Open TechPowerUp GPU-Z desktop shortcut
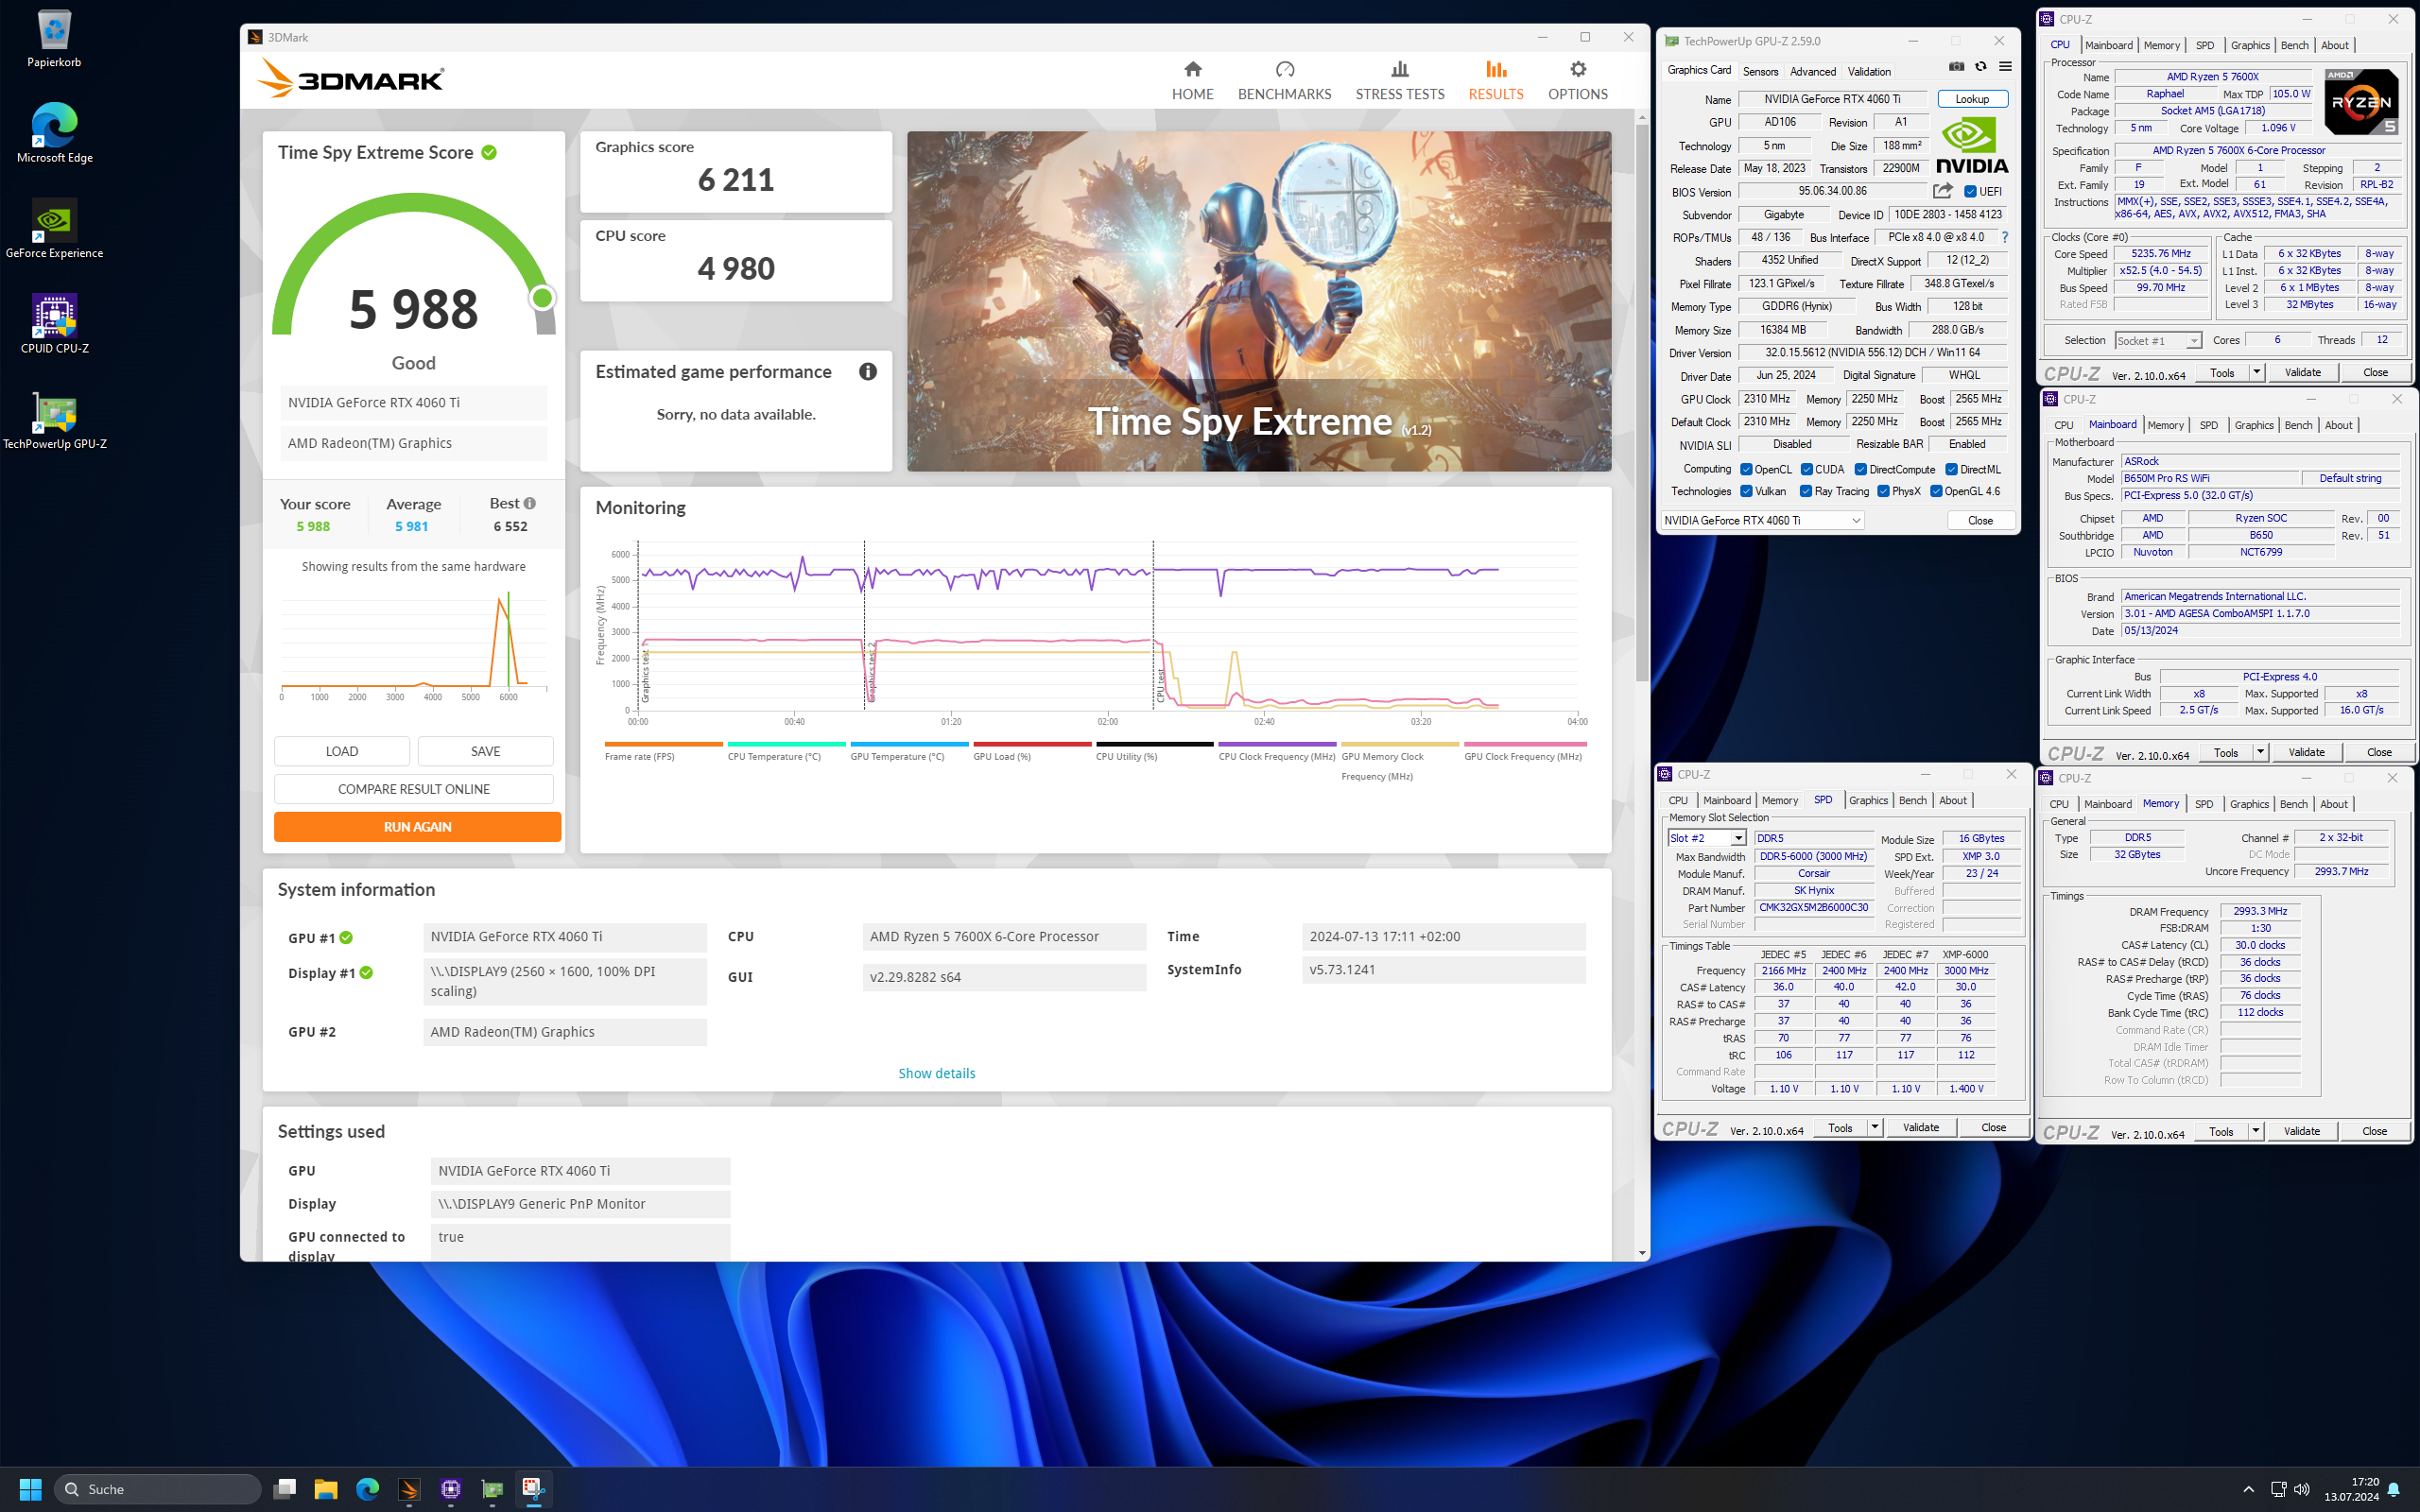 [54, 420]
